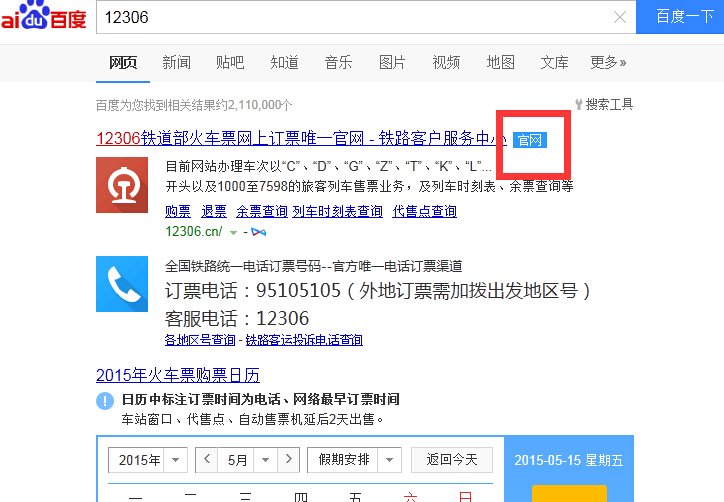The width and height of the screenshot is (724, 502).
Task: Open the 购票 link
Action: (178, 211)
